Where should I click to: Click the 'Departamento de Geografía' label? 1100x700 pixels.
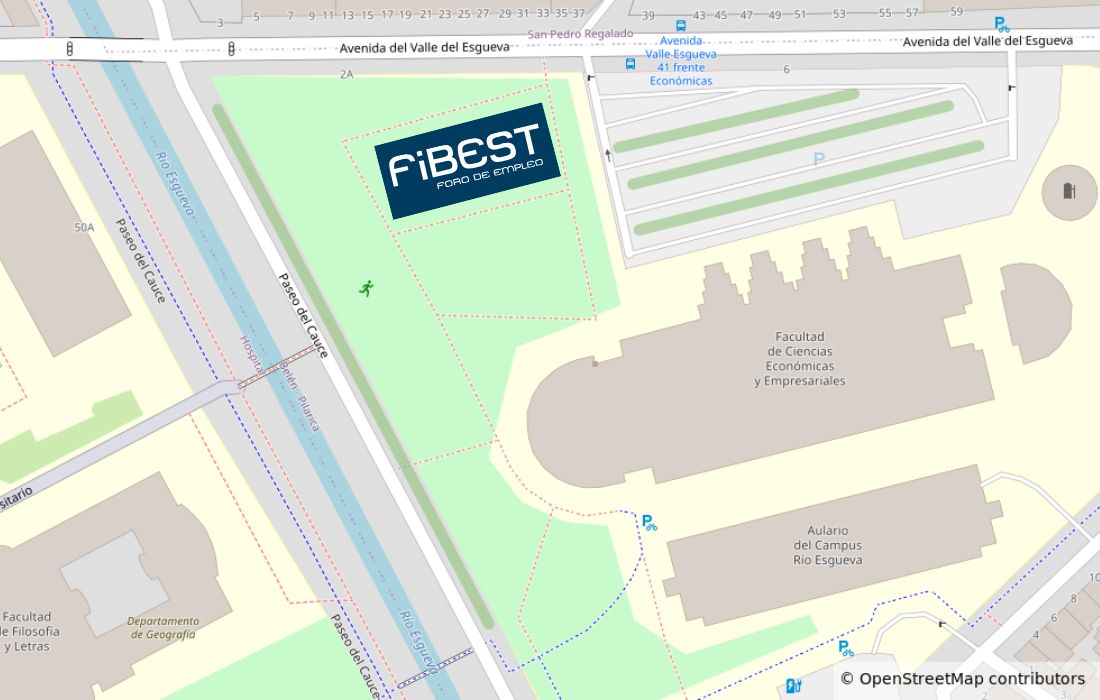click(163, 628)
